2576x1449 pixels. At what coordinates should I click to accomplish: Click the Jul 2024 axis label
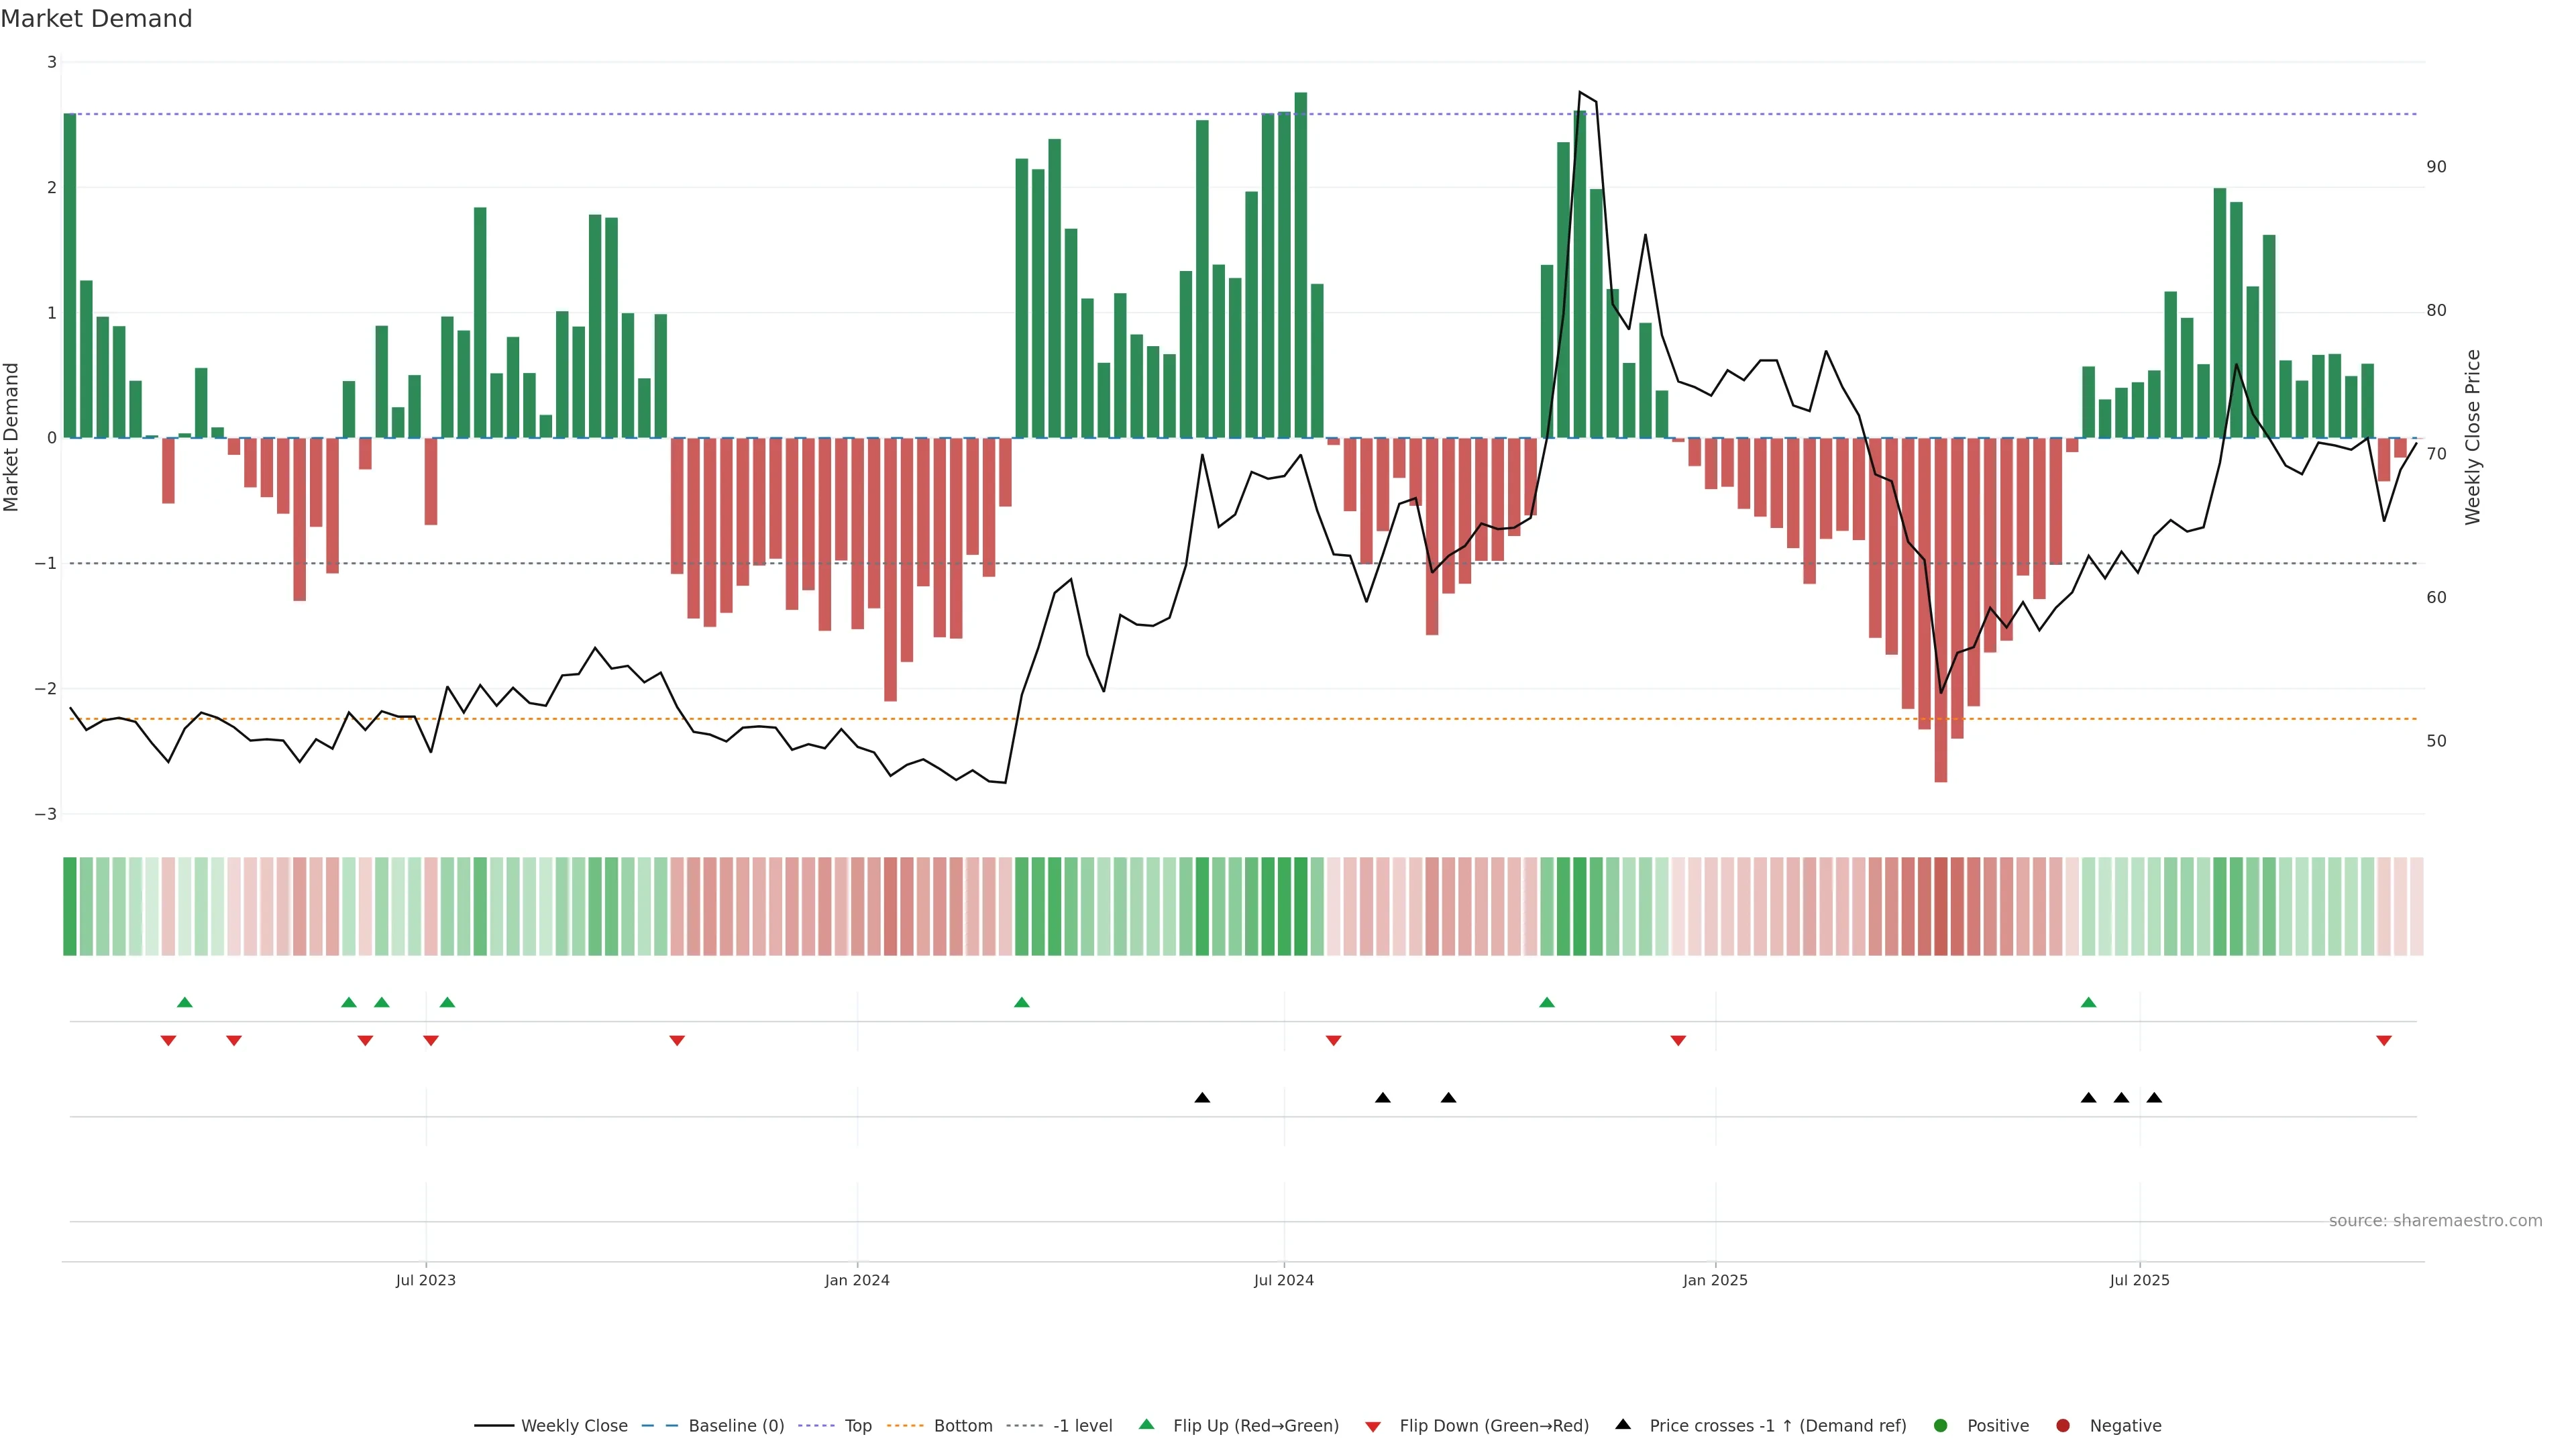pyautogui.click(x=1284, y=1280)
